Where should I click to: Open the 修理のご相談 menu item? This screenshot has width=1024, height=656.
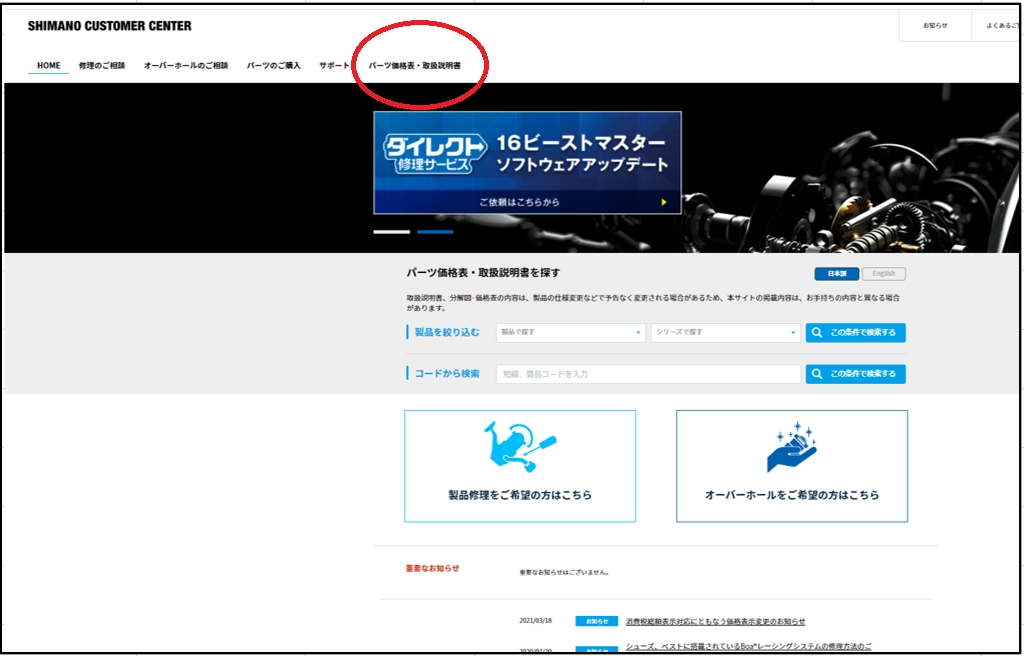pyautogui.click(x=102, y=65)
